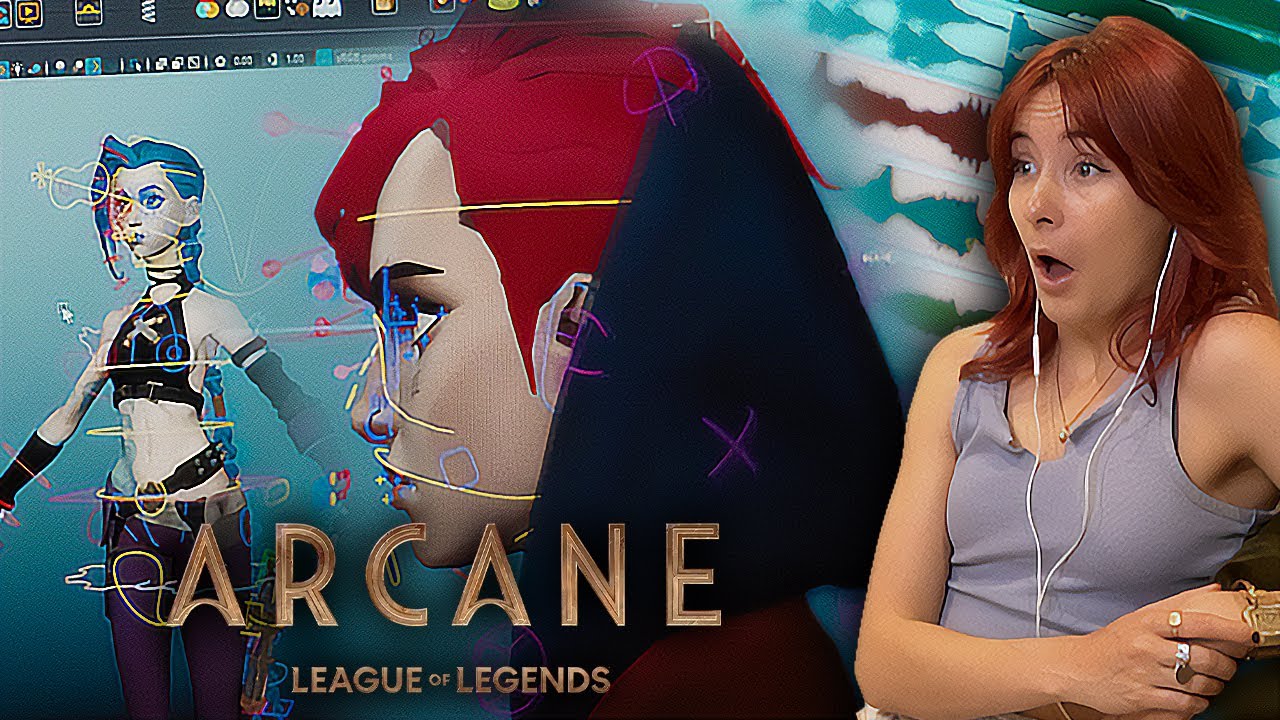1280x720 pixels.
Task: Click the yellow eyebrow curve control on face
Action: tap(495, 208)
